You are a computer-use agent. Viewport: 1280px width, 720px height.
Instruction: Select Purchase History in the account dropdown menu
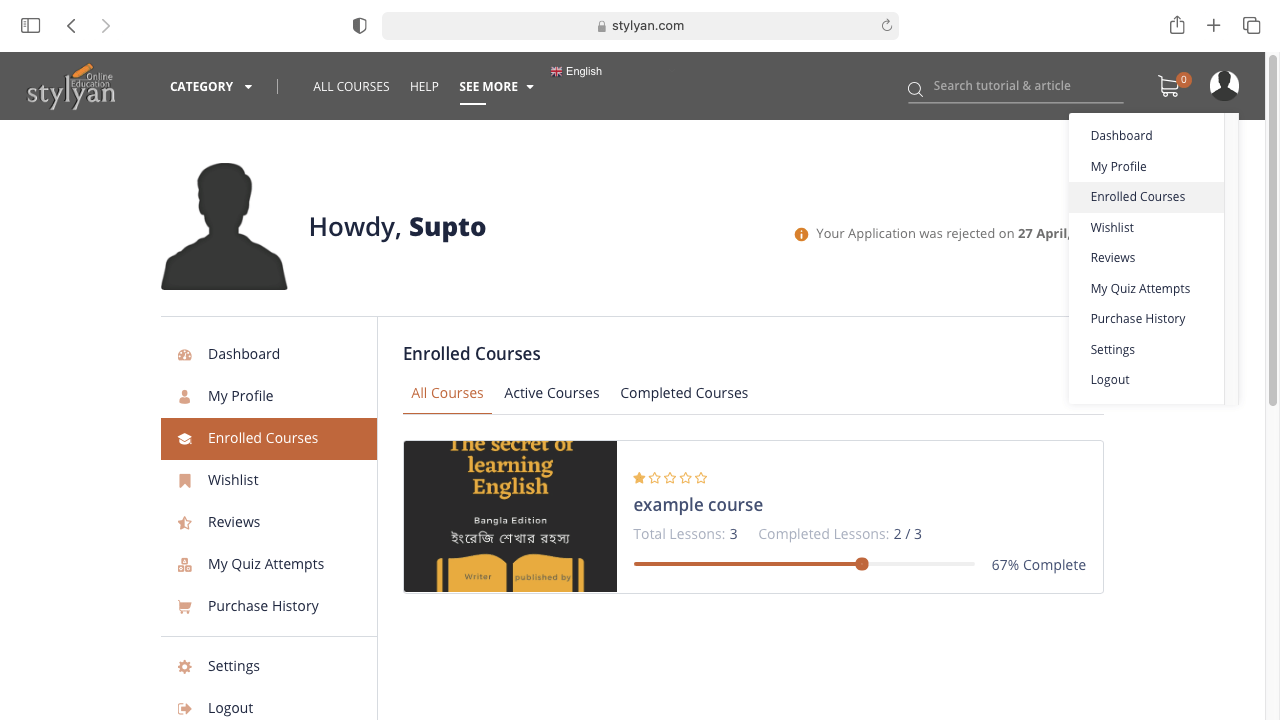coord(1146,319)
